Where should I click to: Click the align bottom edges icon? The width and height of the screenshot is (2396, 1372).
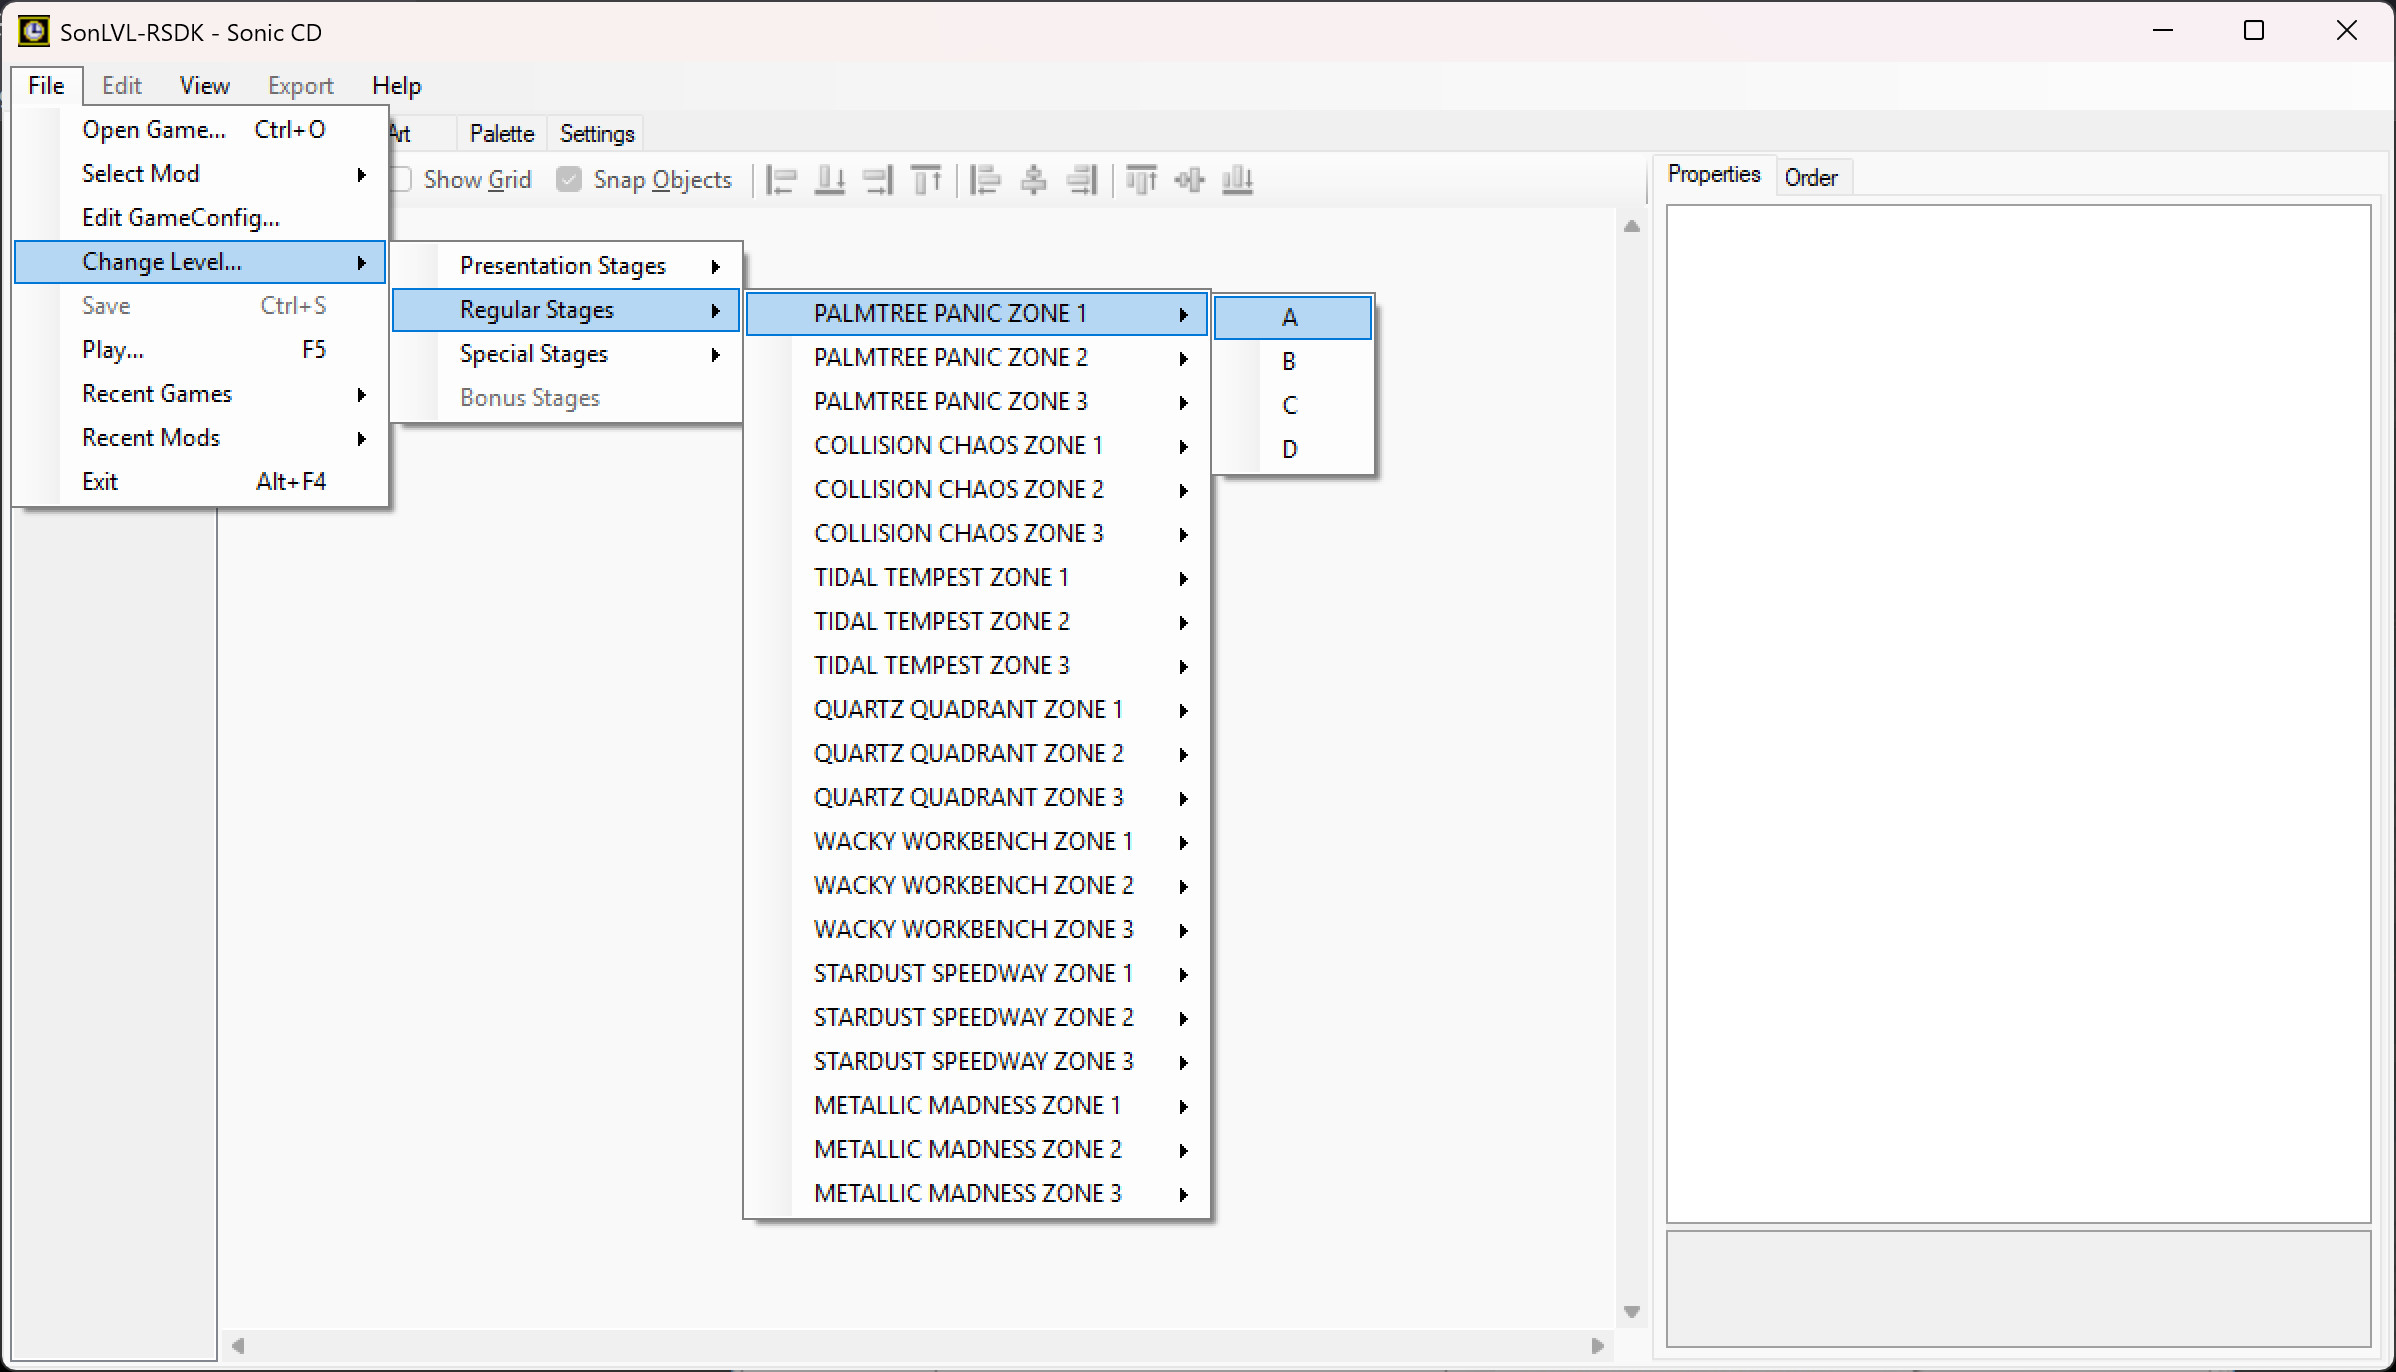1238,180
